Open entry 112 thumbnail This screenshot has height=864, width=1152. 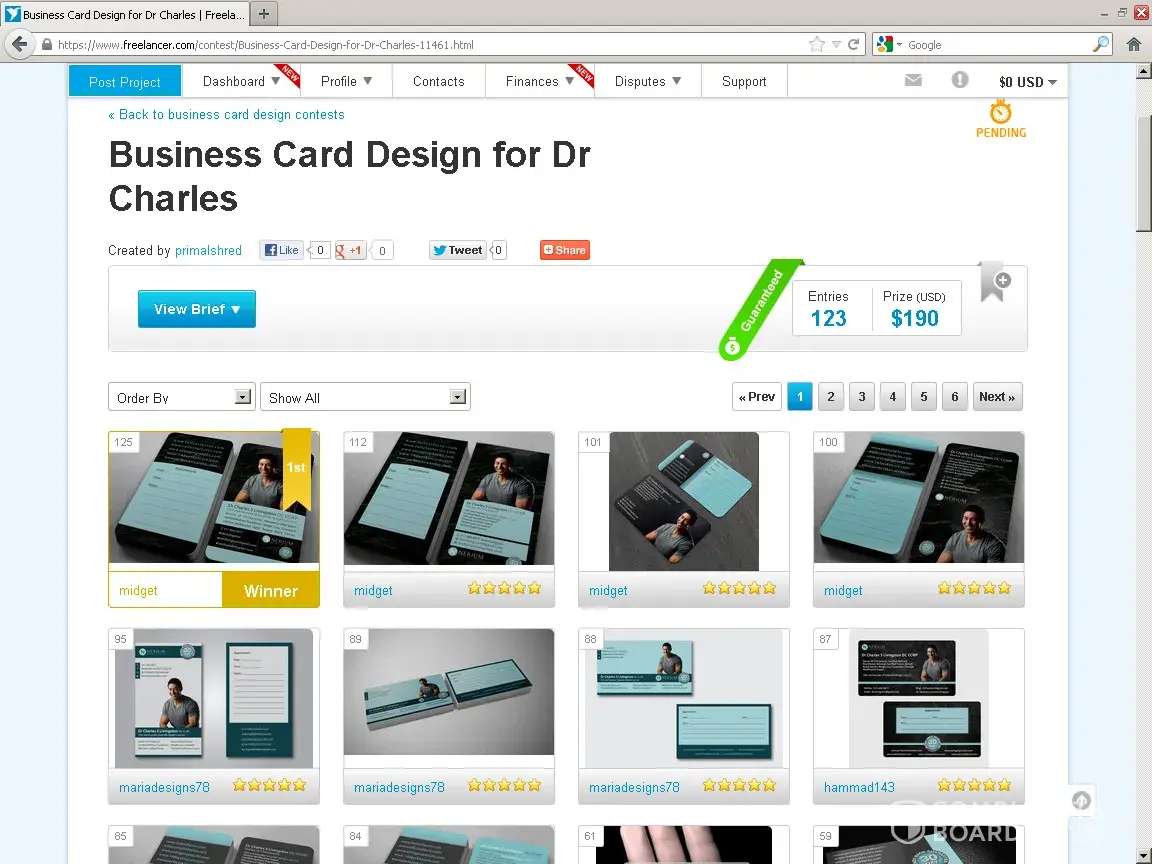click(x=449, y=498)
